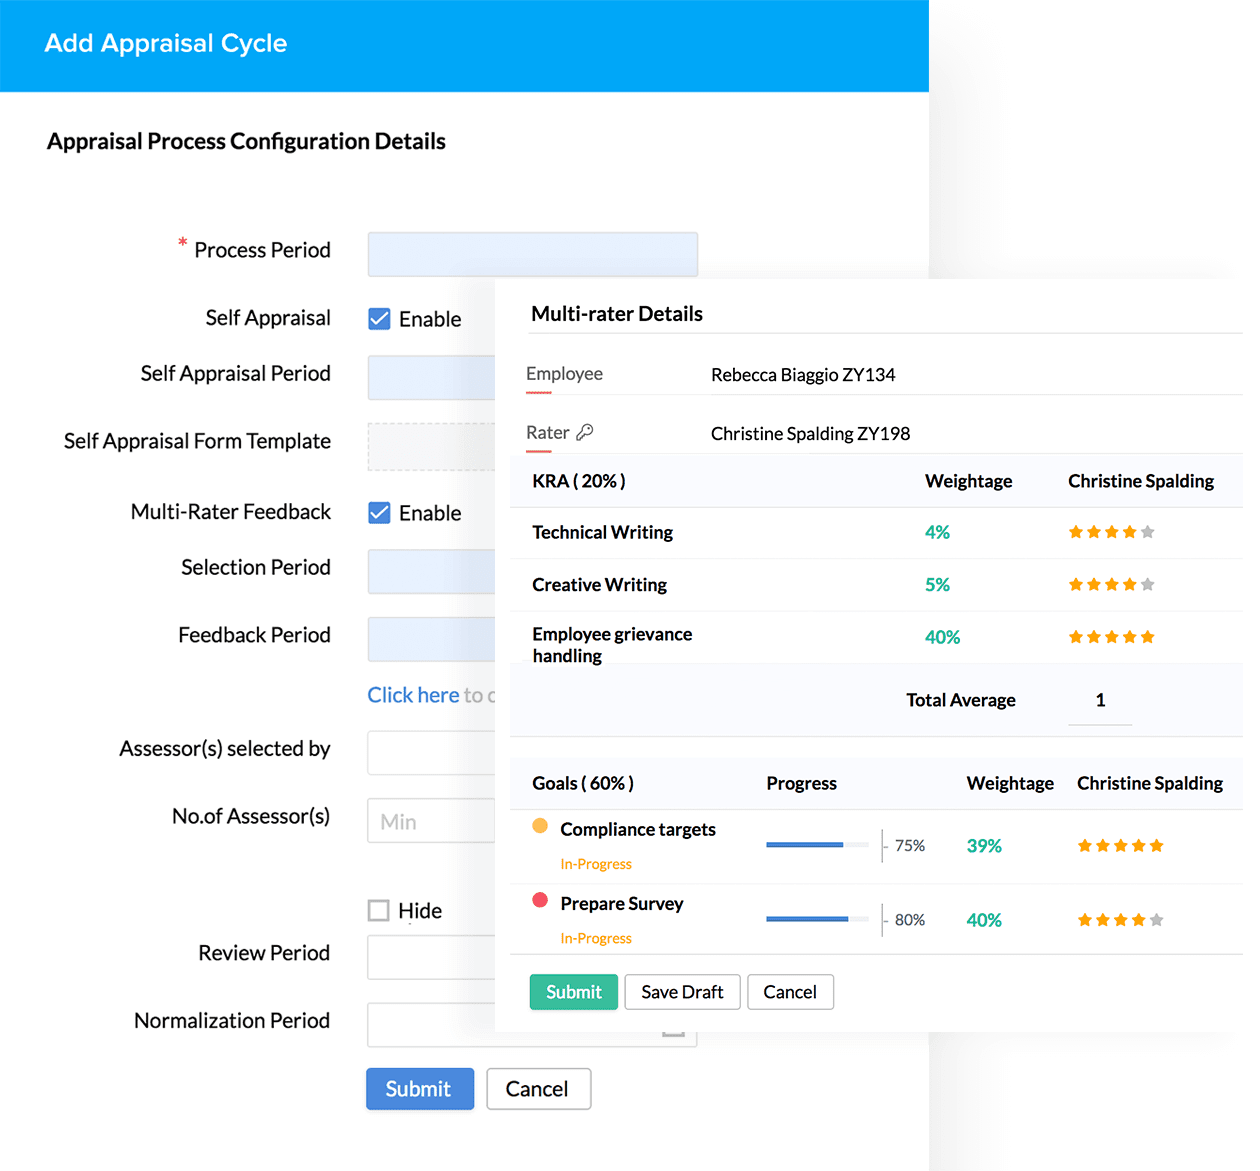Viewport: 1260px width, 1171px height.
Task: Click the 4% weightage for Technical Writing
Action: tap(937, 532)
